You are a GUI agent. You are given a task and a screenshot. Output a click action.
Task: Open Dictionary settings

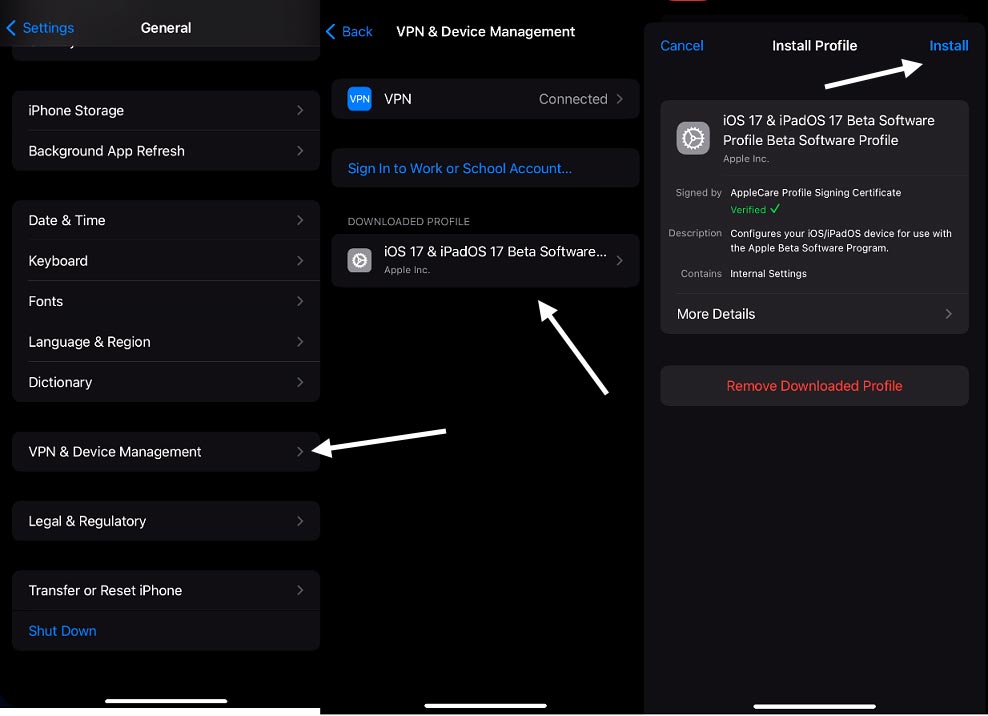point(166,381)
